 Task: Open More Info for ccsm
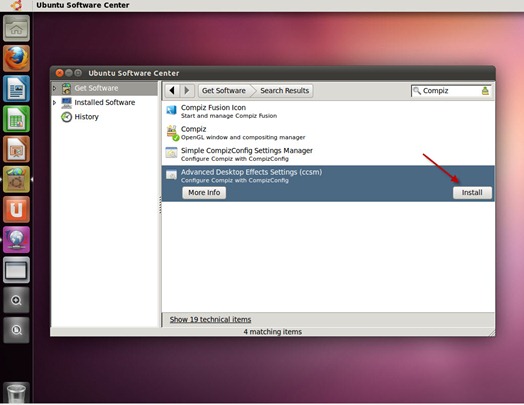tap(204, 193)
